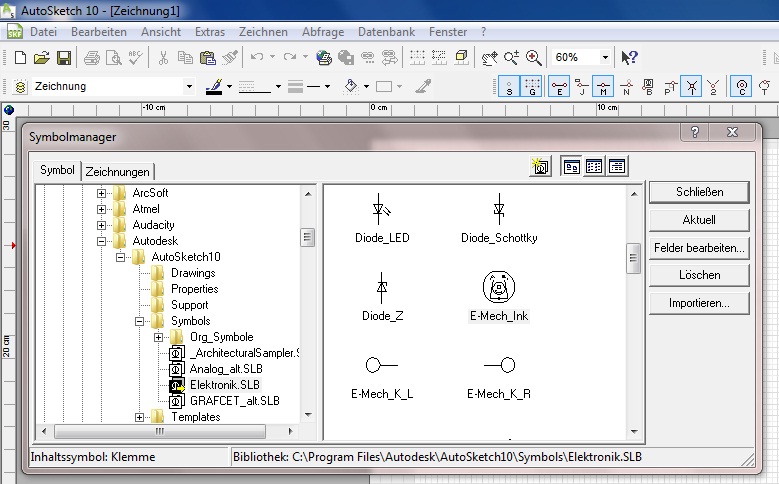Cut selection with scissors icon

coord(163,58)
